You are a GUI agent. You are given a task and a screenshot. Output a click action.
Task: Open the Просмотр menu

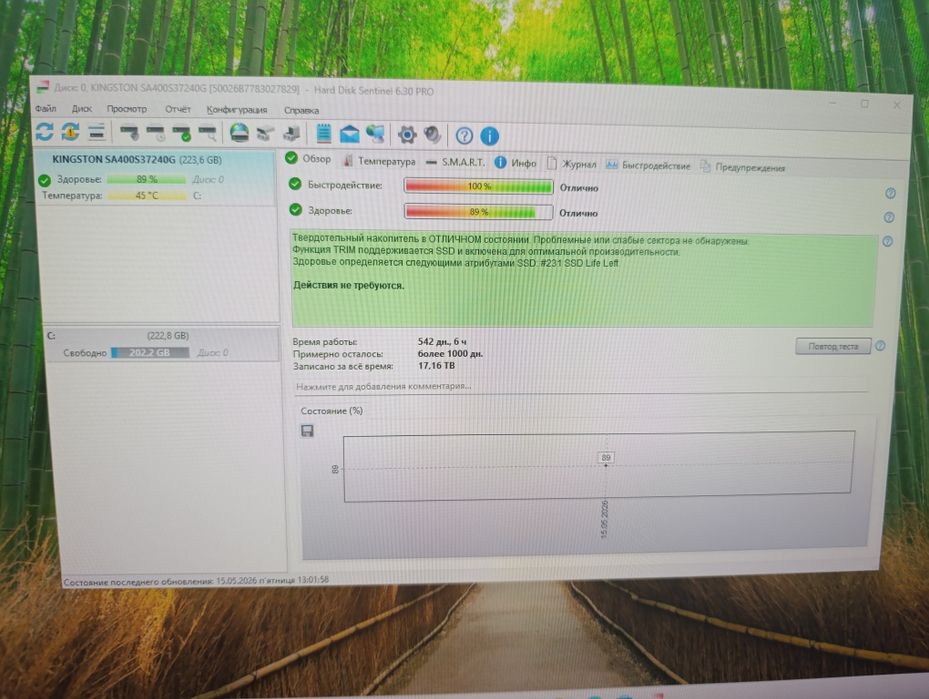tap(126, 109)
